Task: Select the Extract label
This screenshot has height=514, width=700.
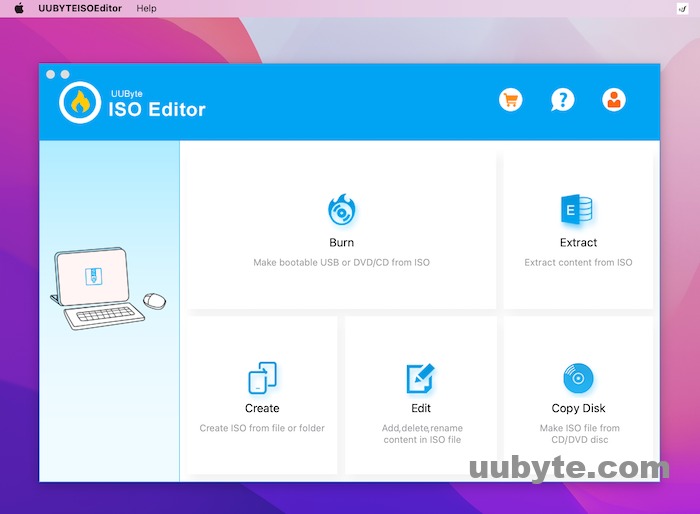Action: [x=578, y=242]
